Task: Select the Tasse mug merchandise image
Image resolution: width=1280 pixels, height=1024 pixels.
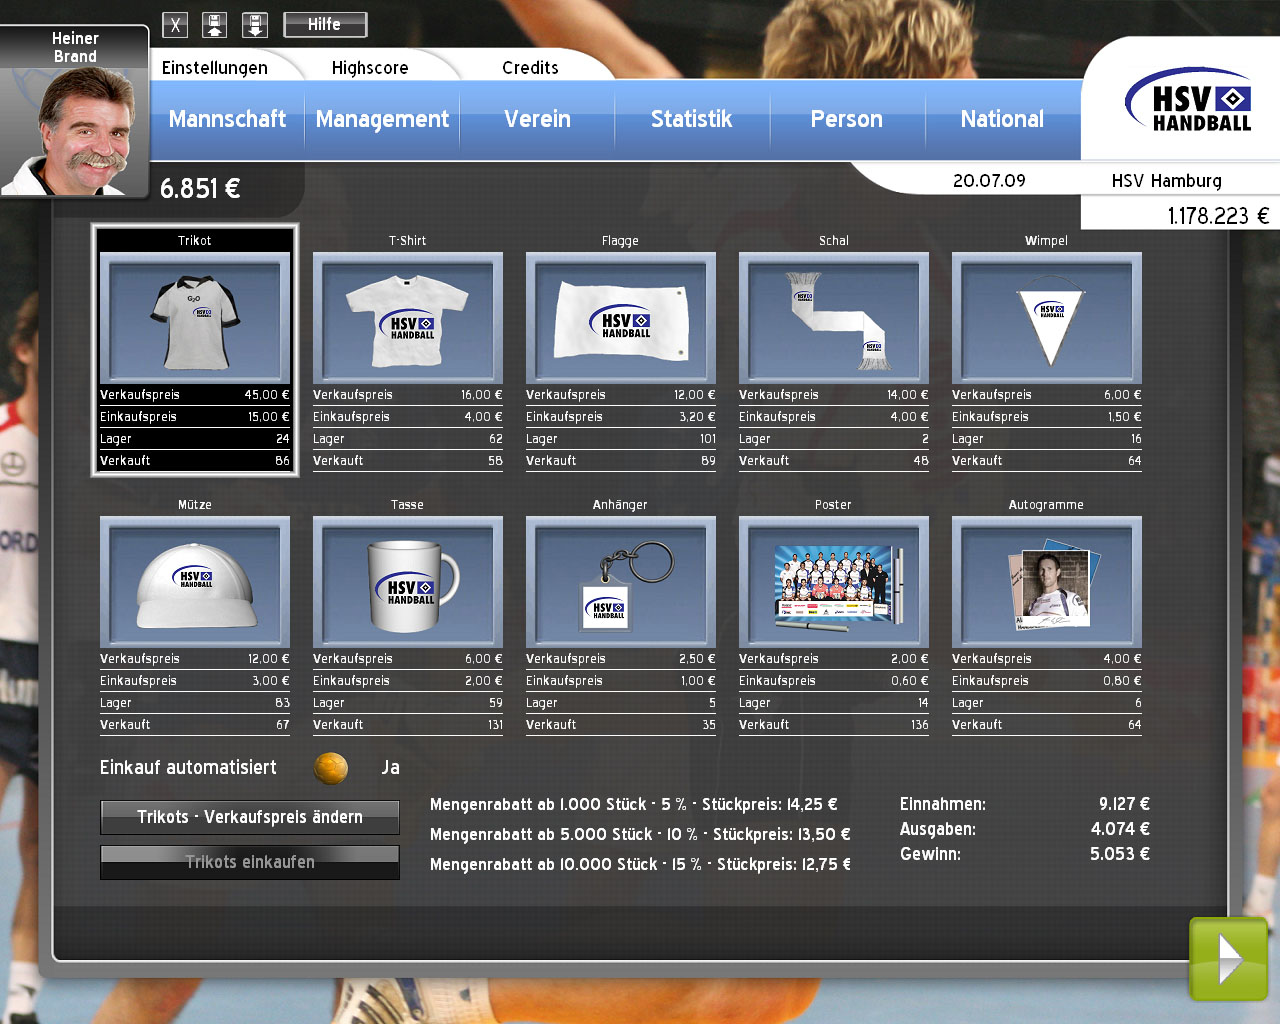Action: coord(407,582)
